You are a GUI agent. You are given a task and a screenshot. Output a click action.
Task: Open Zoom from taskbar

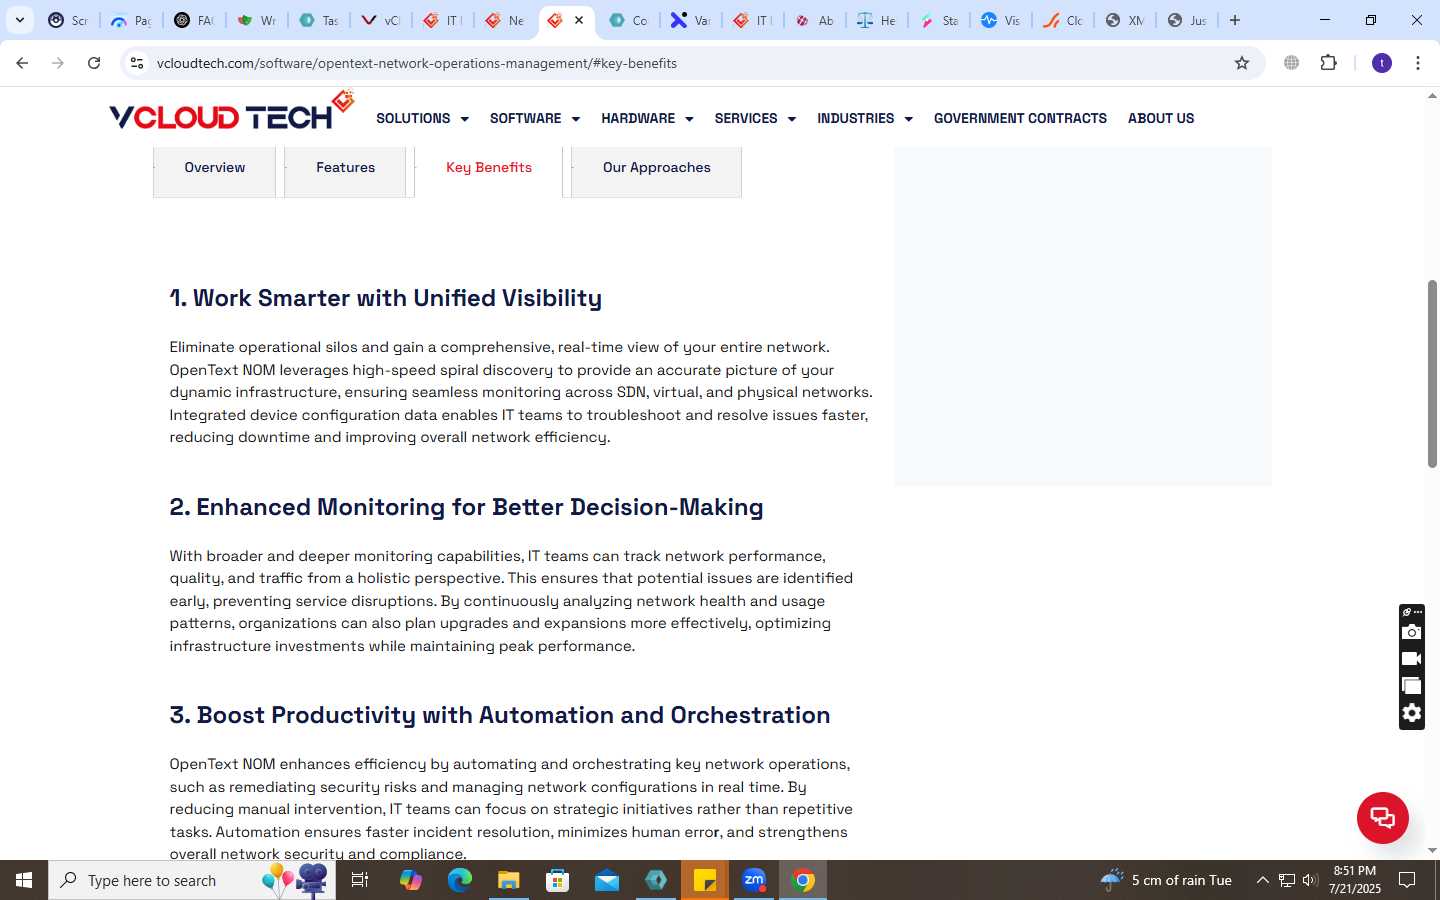pyautogui.click(x=754, y=880)
